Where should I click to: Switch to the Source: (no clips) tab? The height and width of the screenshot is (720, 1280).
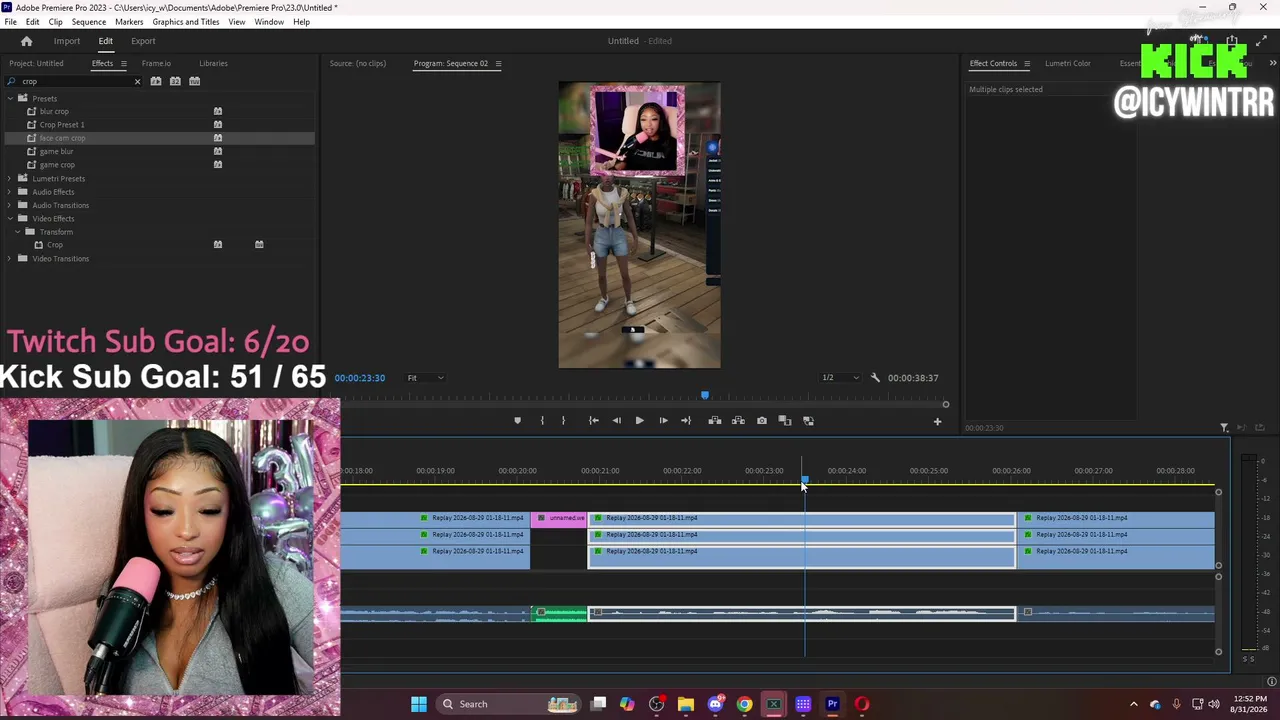358,64
